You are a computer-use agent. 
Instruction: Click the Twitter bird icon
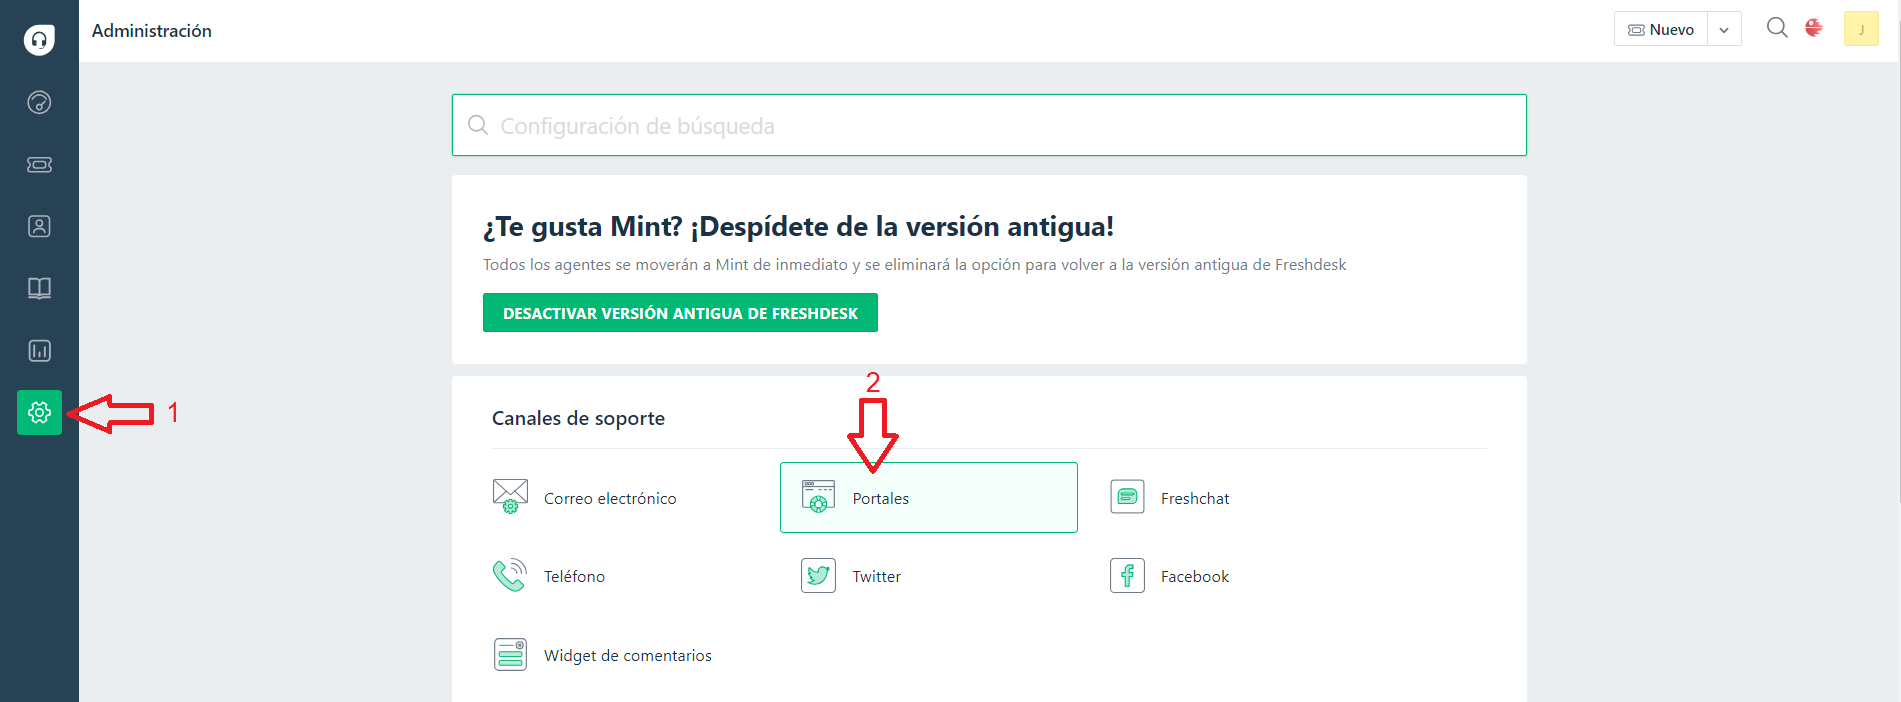(x=818, y=575)
